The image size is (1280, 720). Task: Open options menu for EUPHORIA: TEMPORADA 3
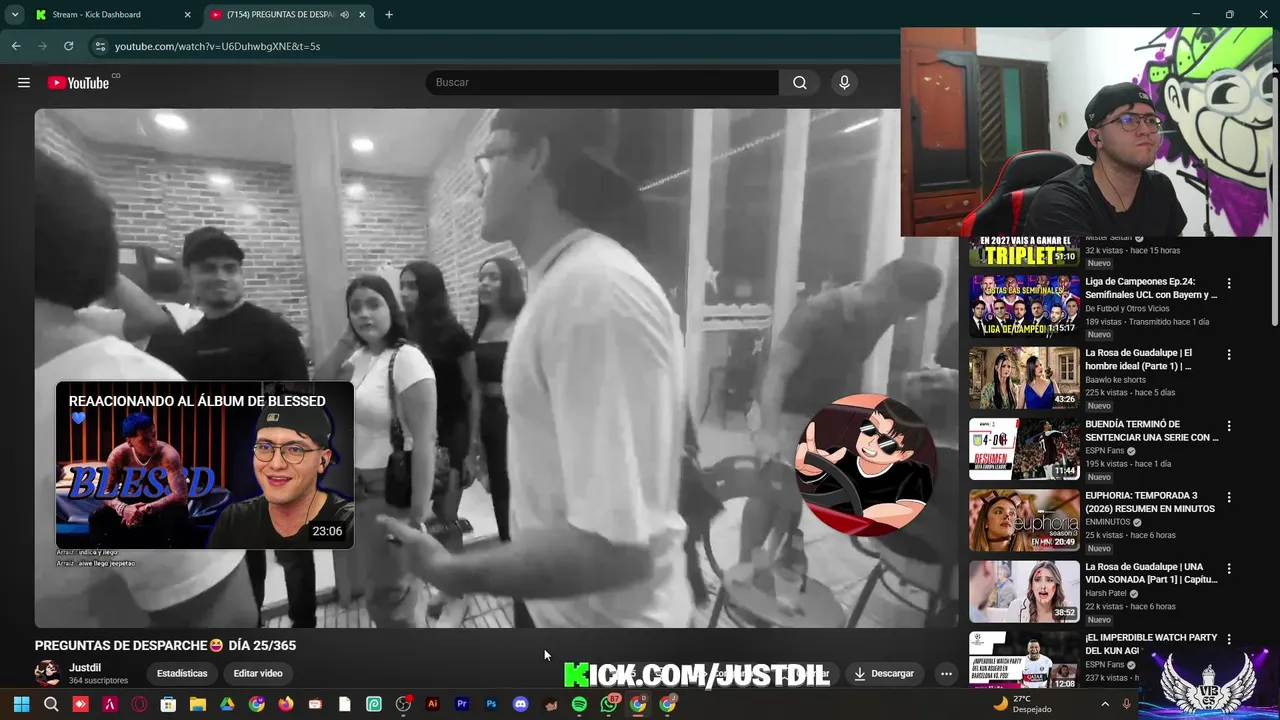tap(1229, 497)
